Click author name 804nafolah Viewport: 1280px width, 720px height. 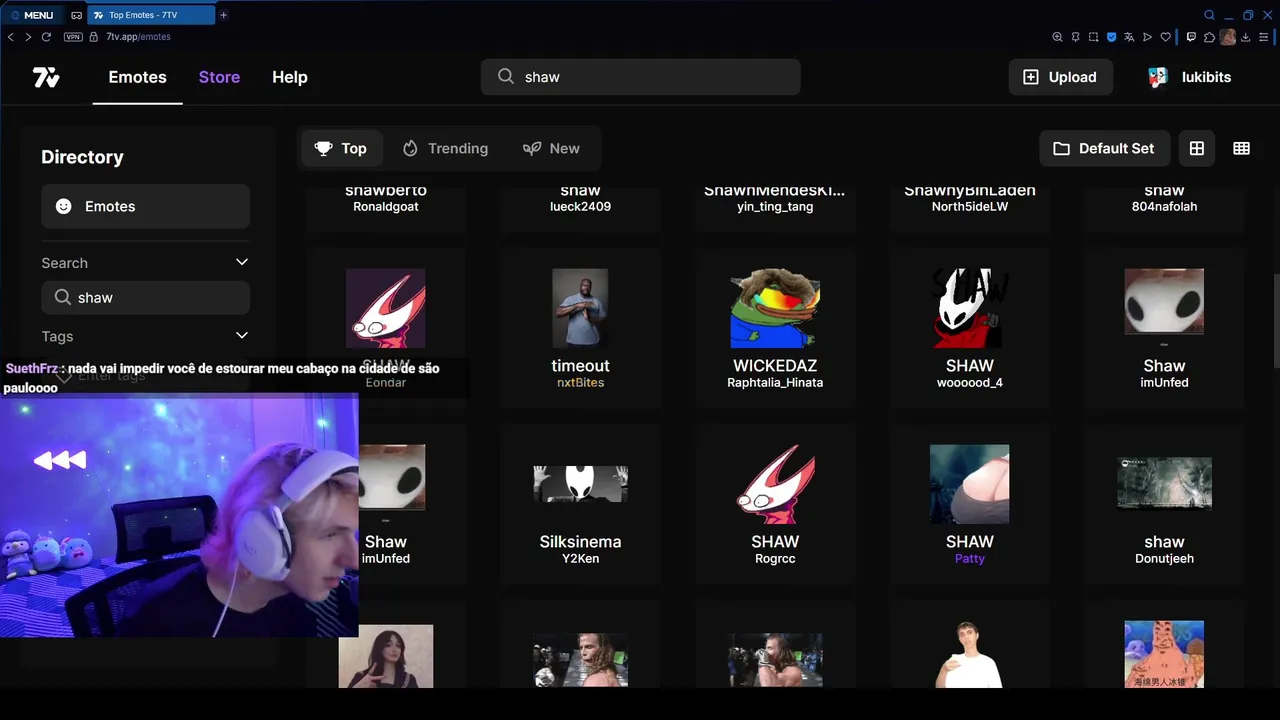(x=1164, y=206)
